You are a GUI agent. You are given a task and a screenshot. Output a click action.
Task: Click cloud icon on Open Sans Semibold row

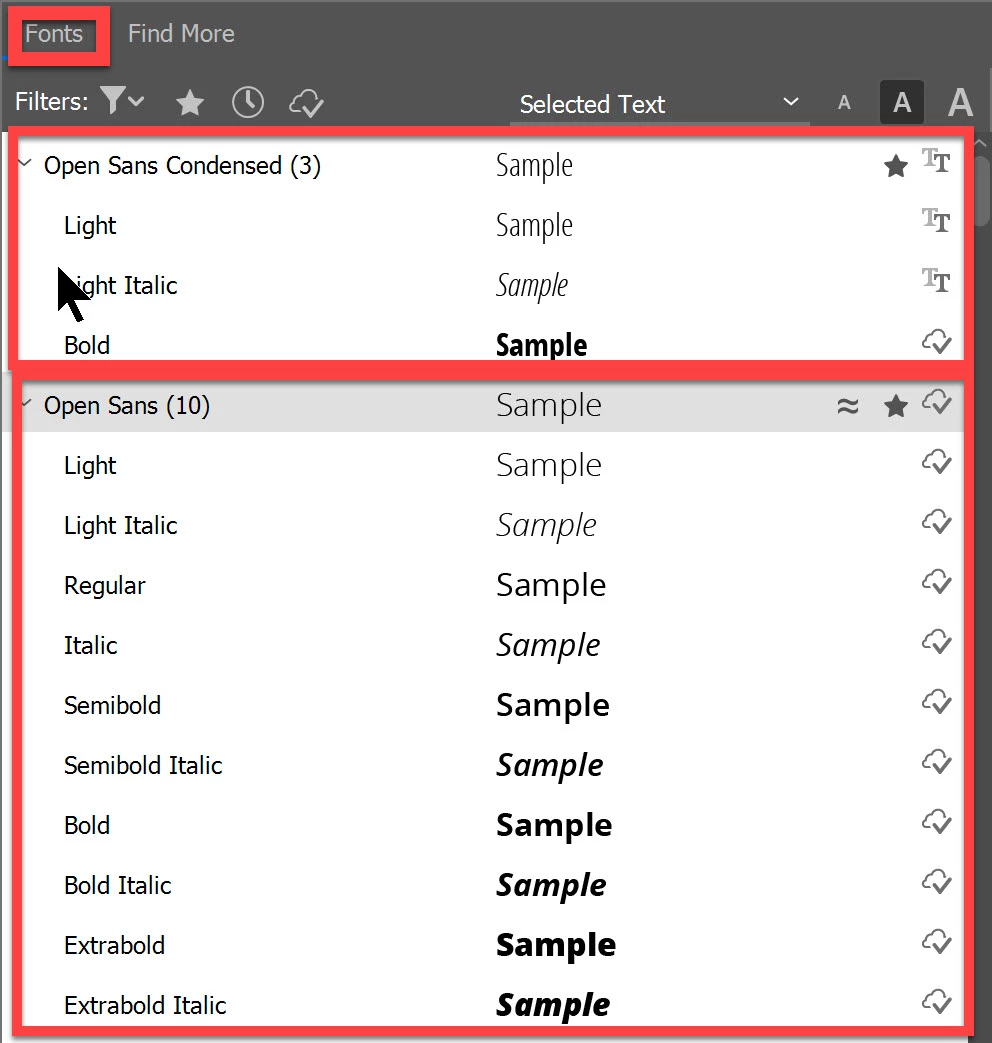pos(937,701)
